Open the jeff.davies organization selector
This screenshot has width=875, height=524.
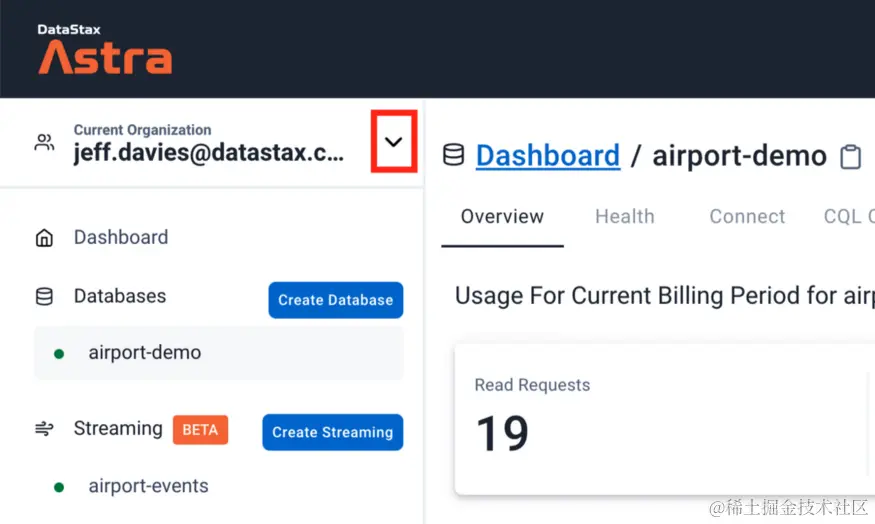coord(208,153)
